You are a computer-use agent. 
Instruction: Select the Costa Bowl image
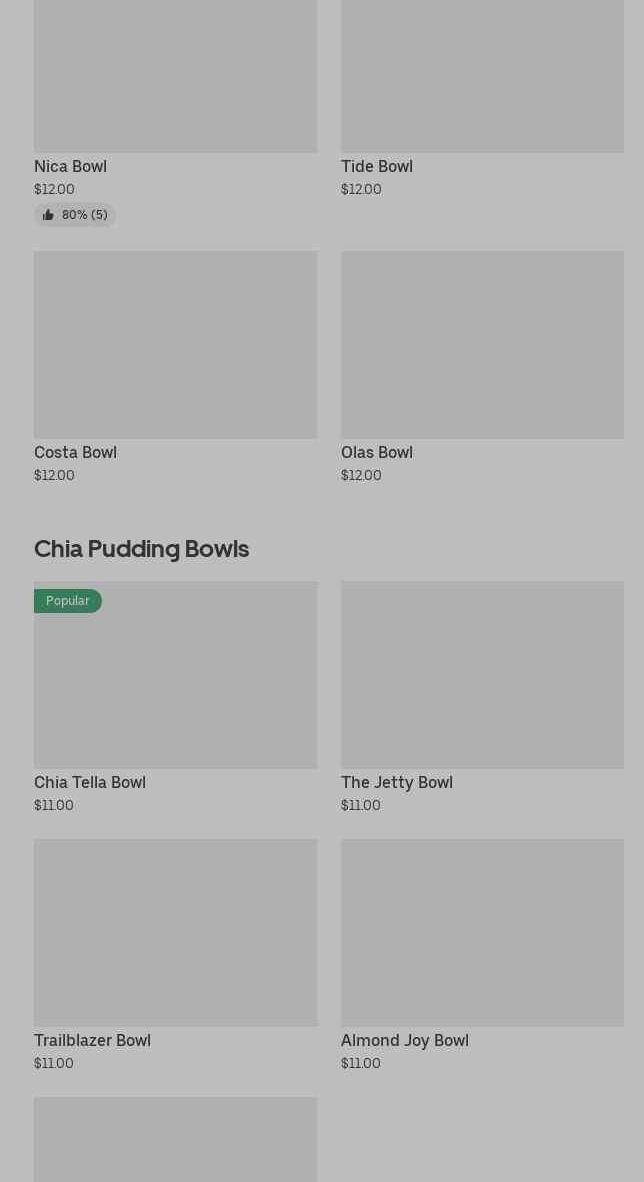point(175,344)
